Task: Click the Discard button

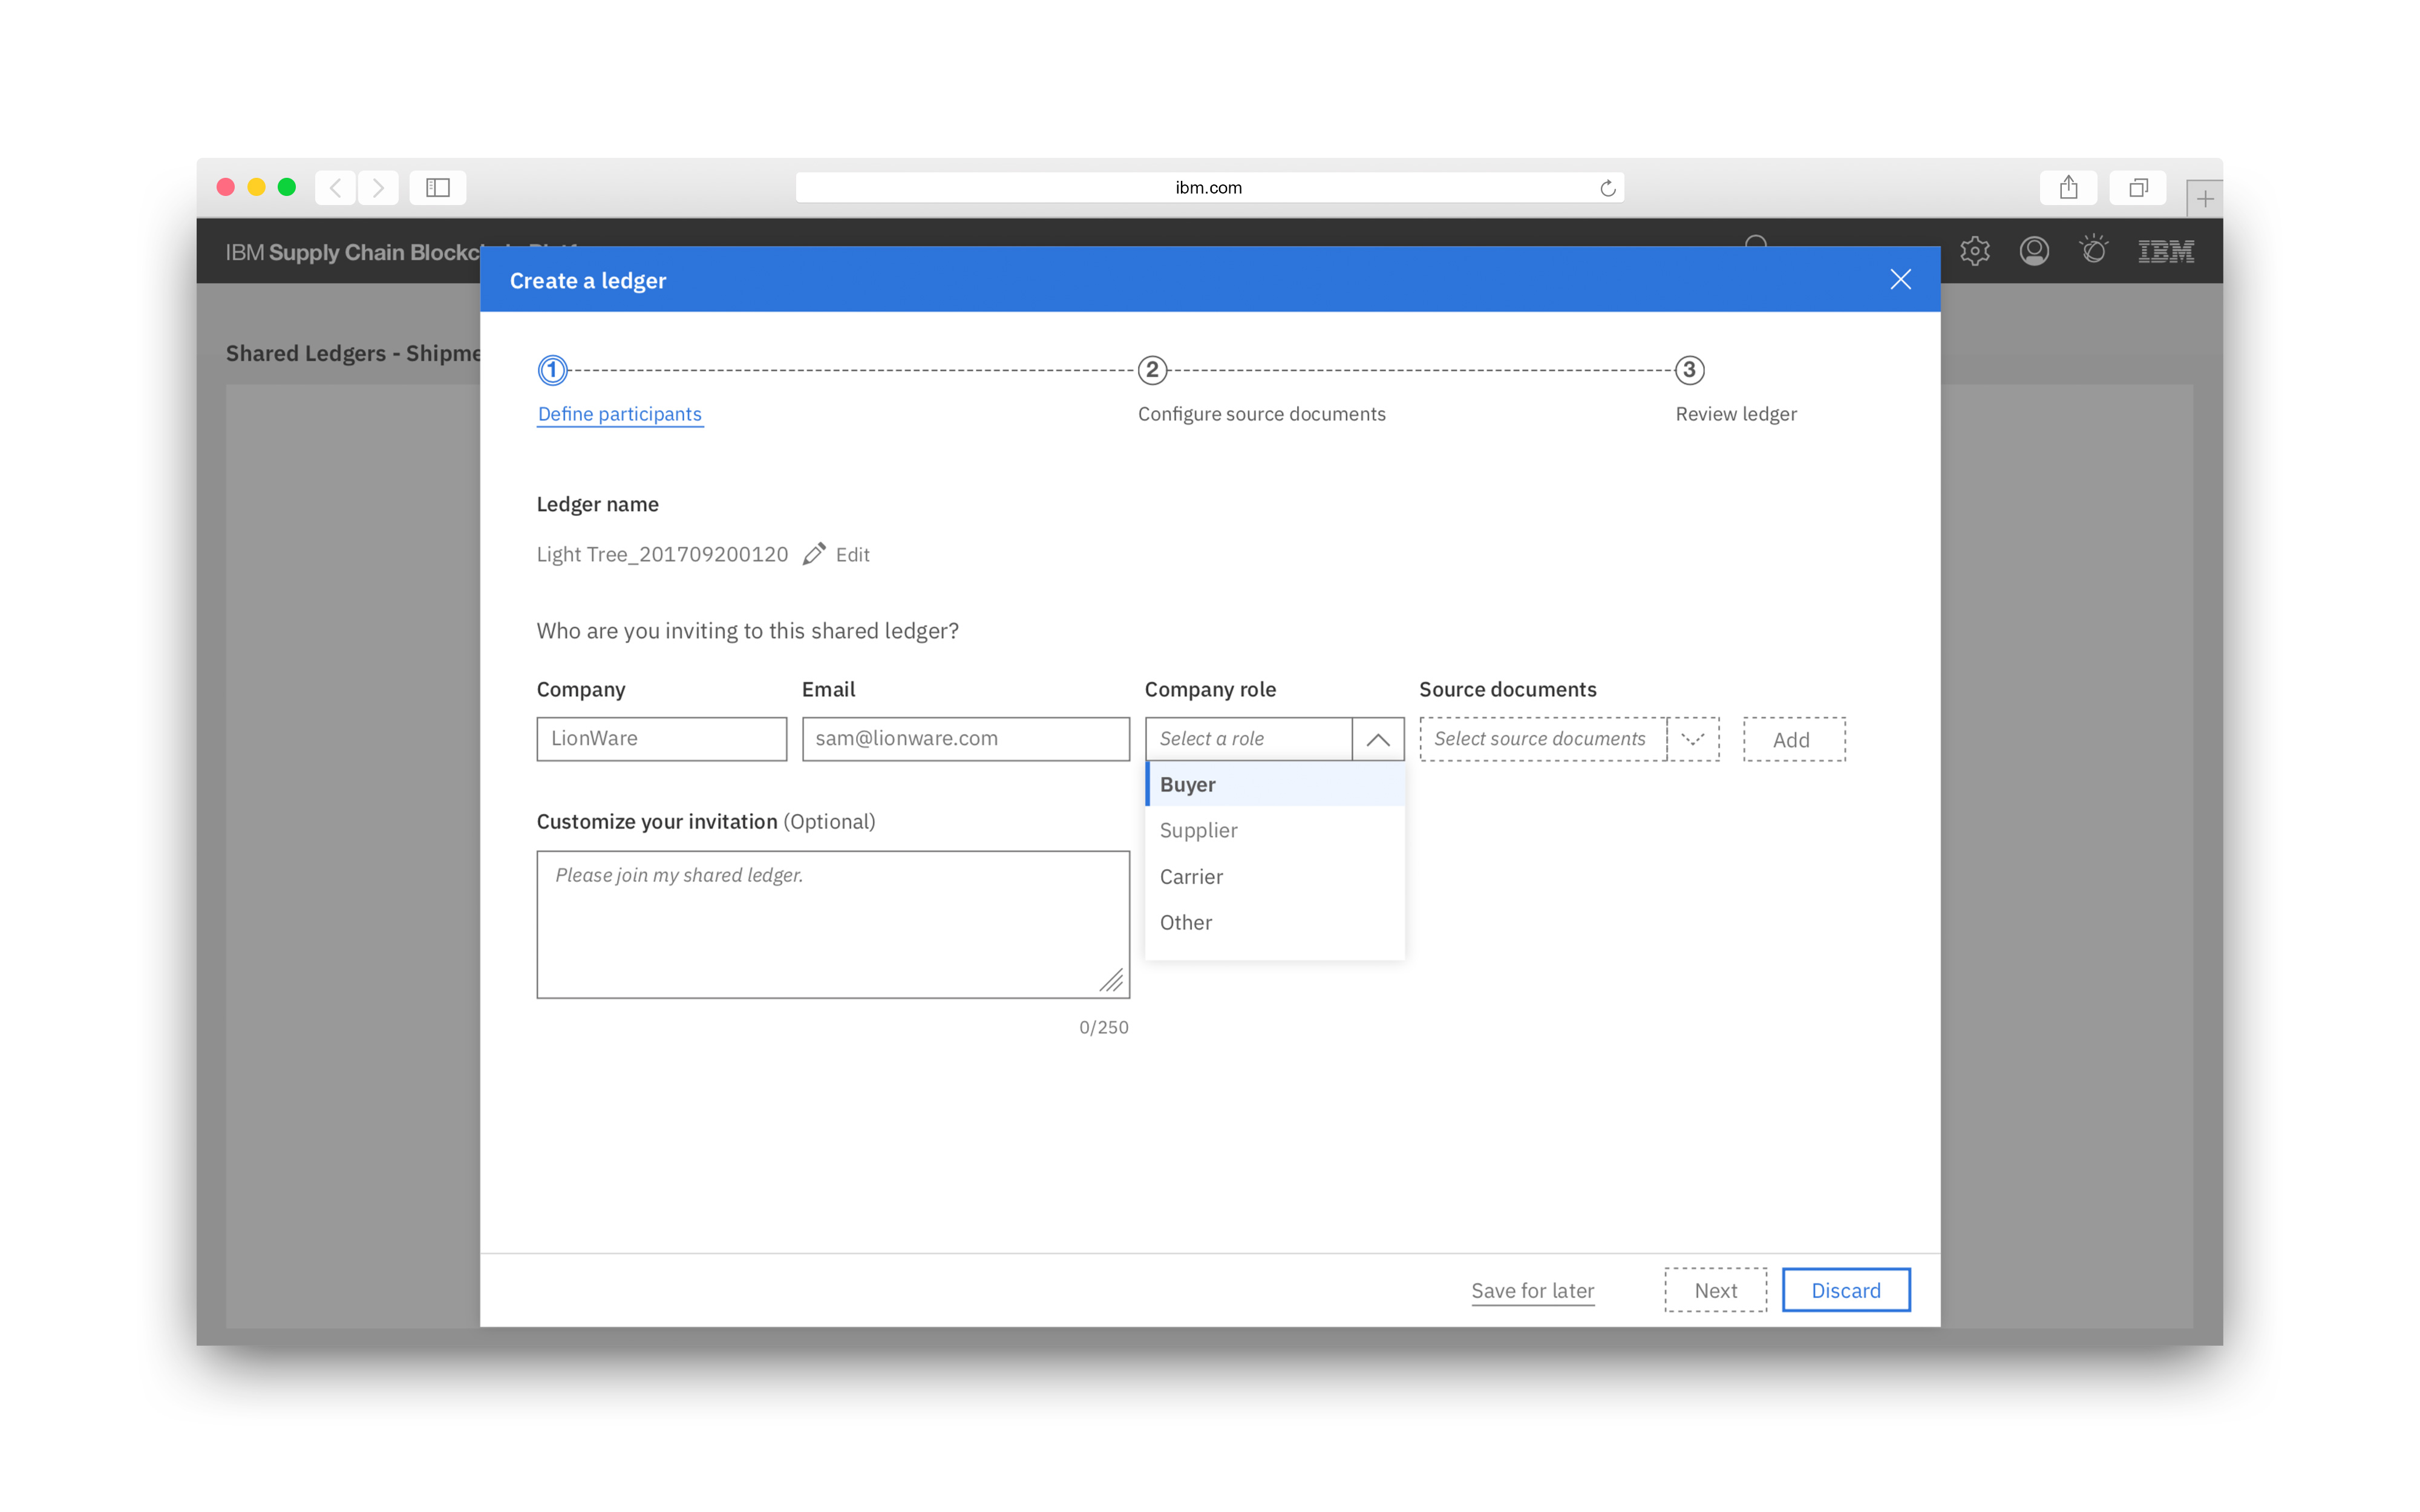Action: [1846, 1290]
